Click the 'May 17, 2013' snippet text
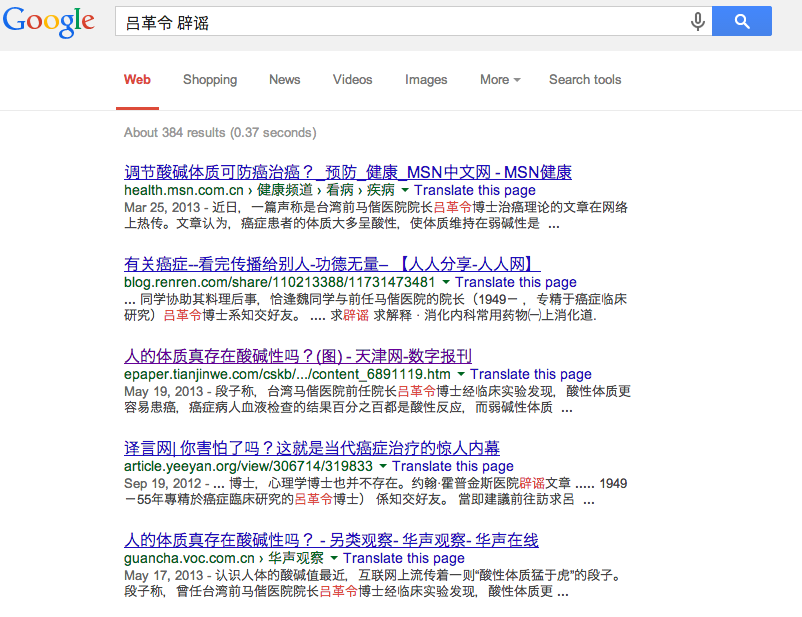 pos(164,576)
